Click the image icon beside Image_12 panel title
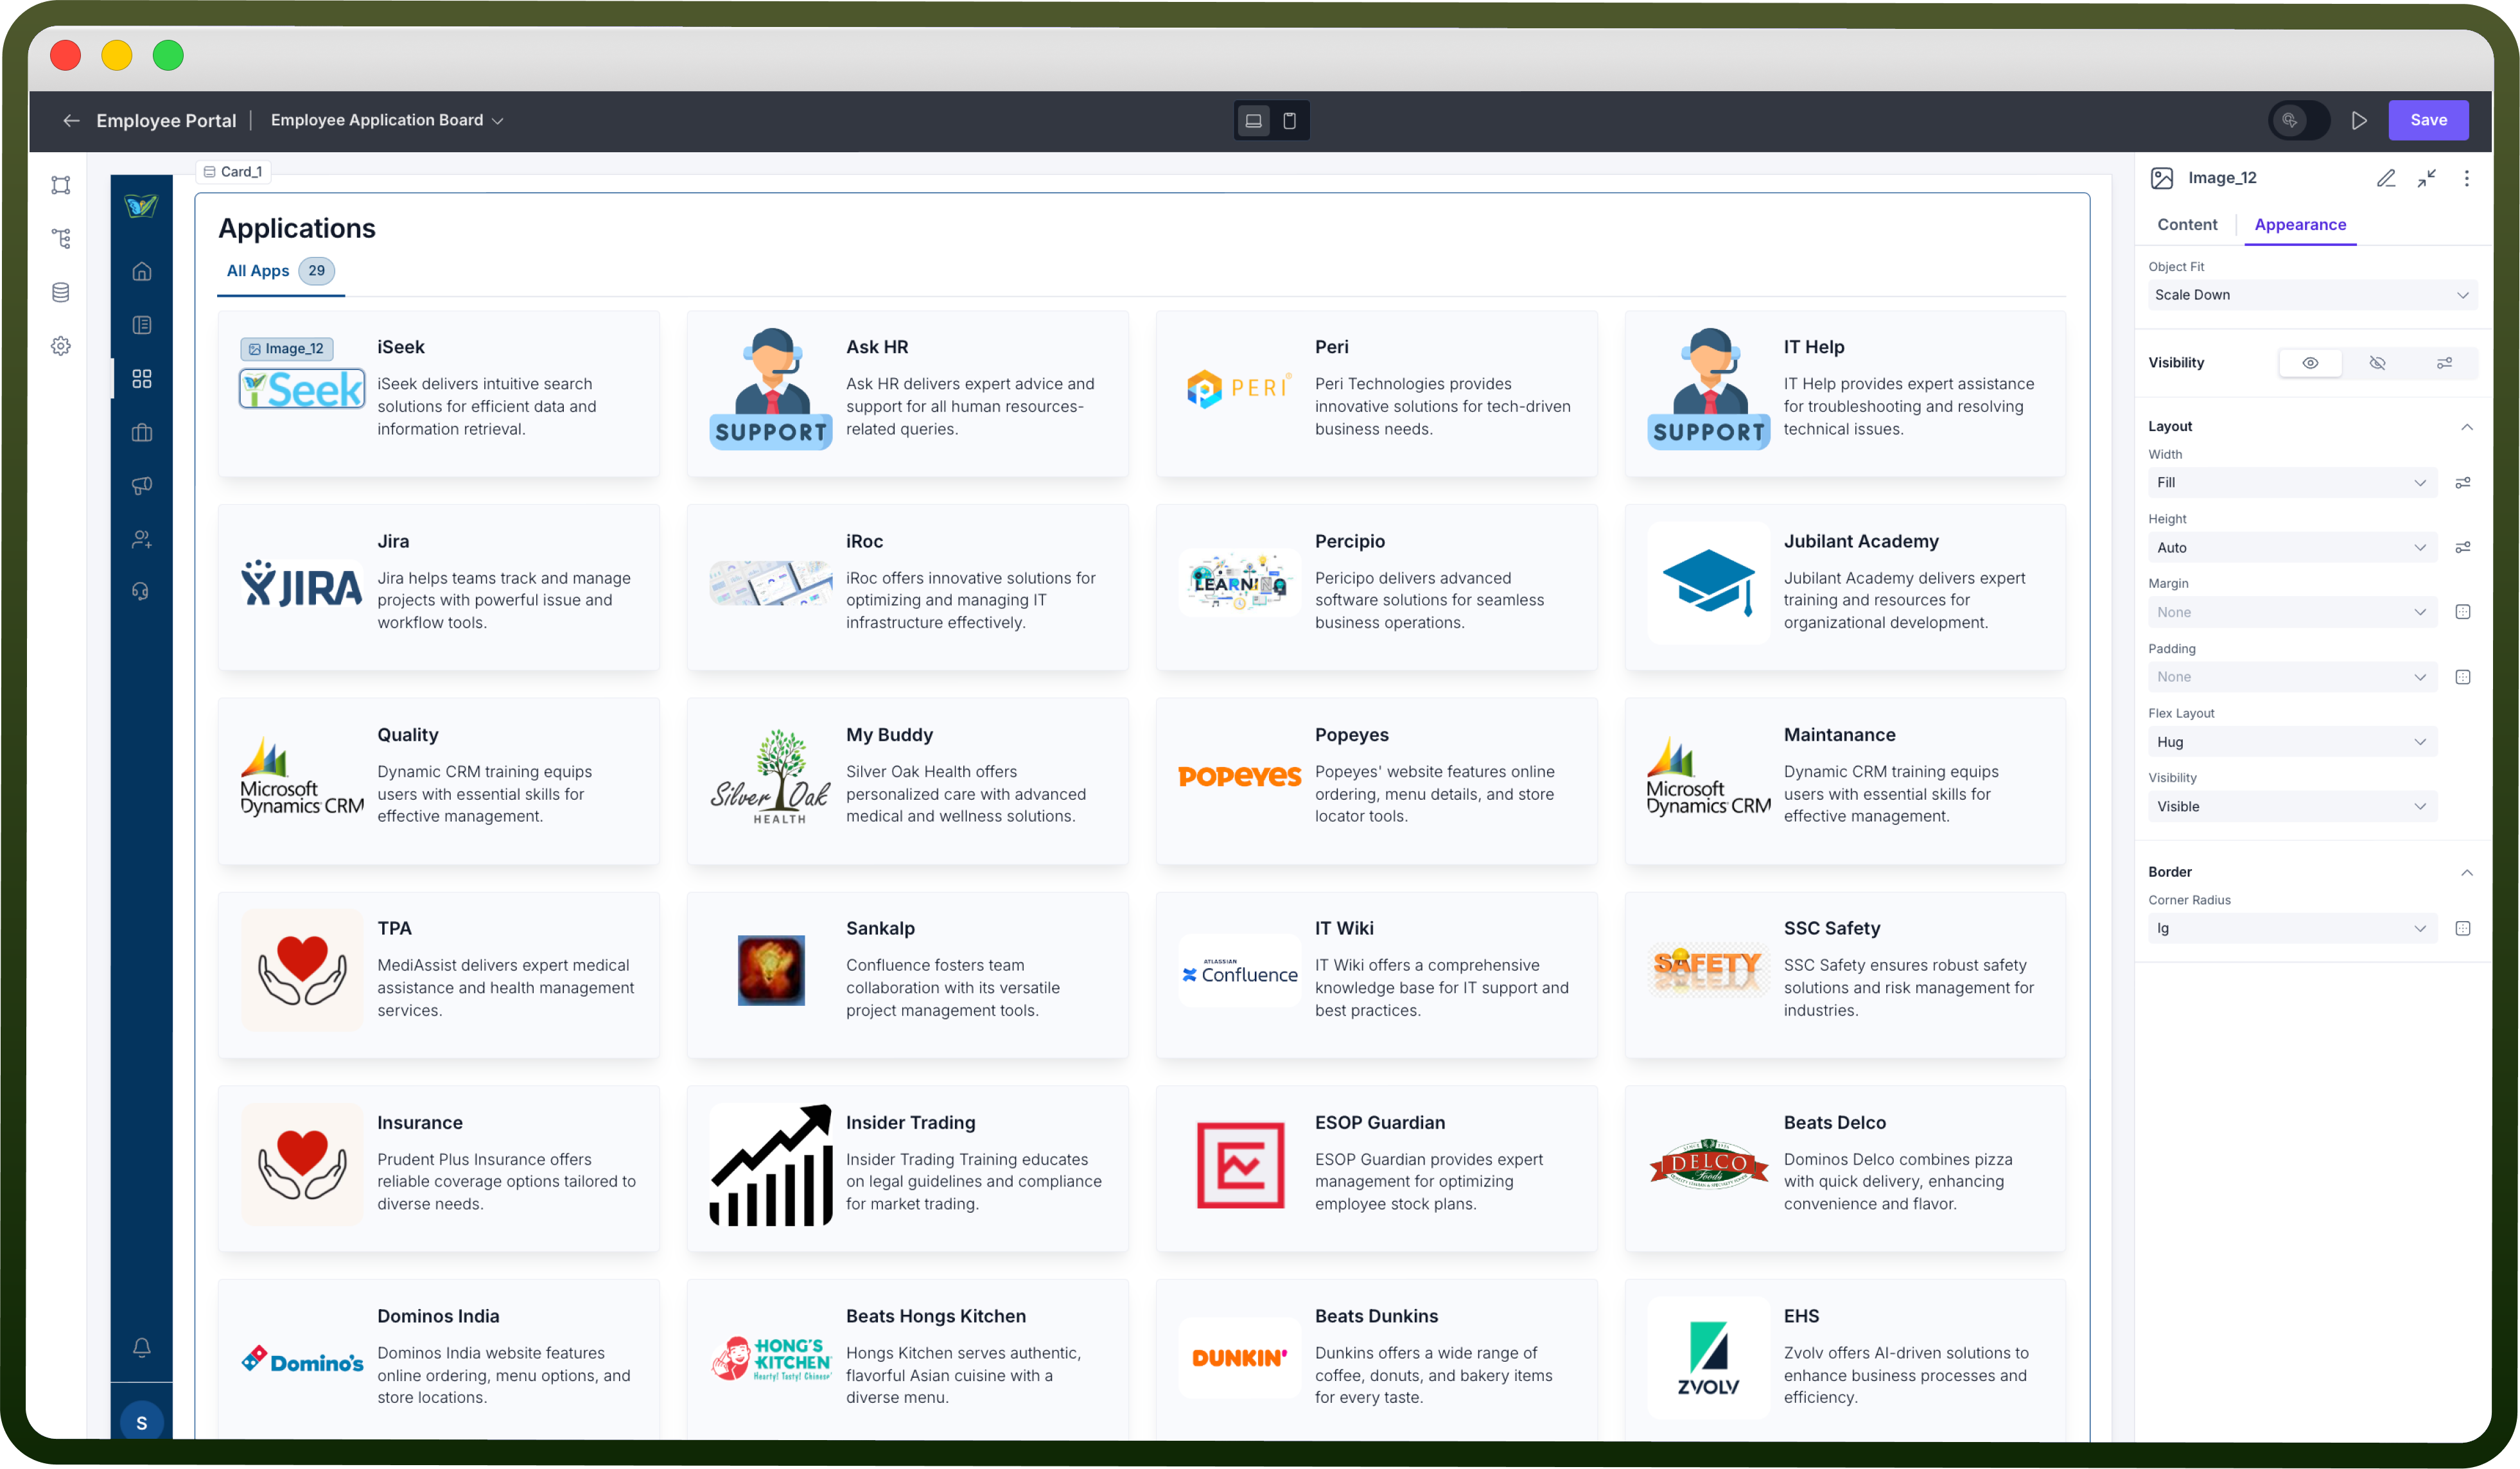 [x=2162, y=178]
